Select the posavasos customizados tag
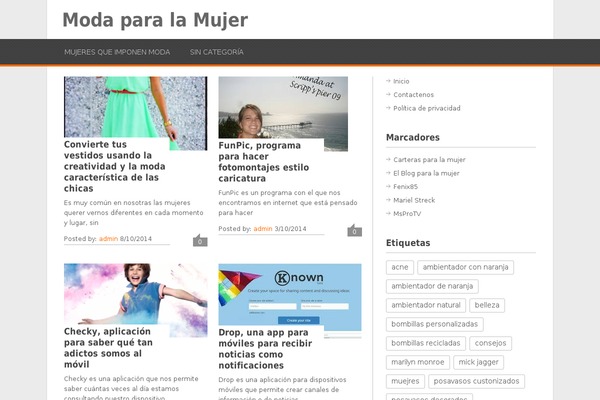This screenshot has height=400, width=600. pyautogui.click(x=476, y=381)
